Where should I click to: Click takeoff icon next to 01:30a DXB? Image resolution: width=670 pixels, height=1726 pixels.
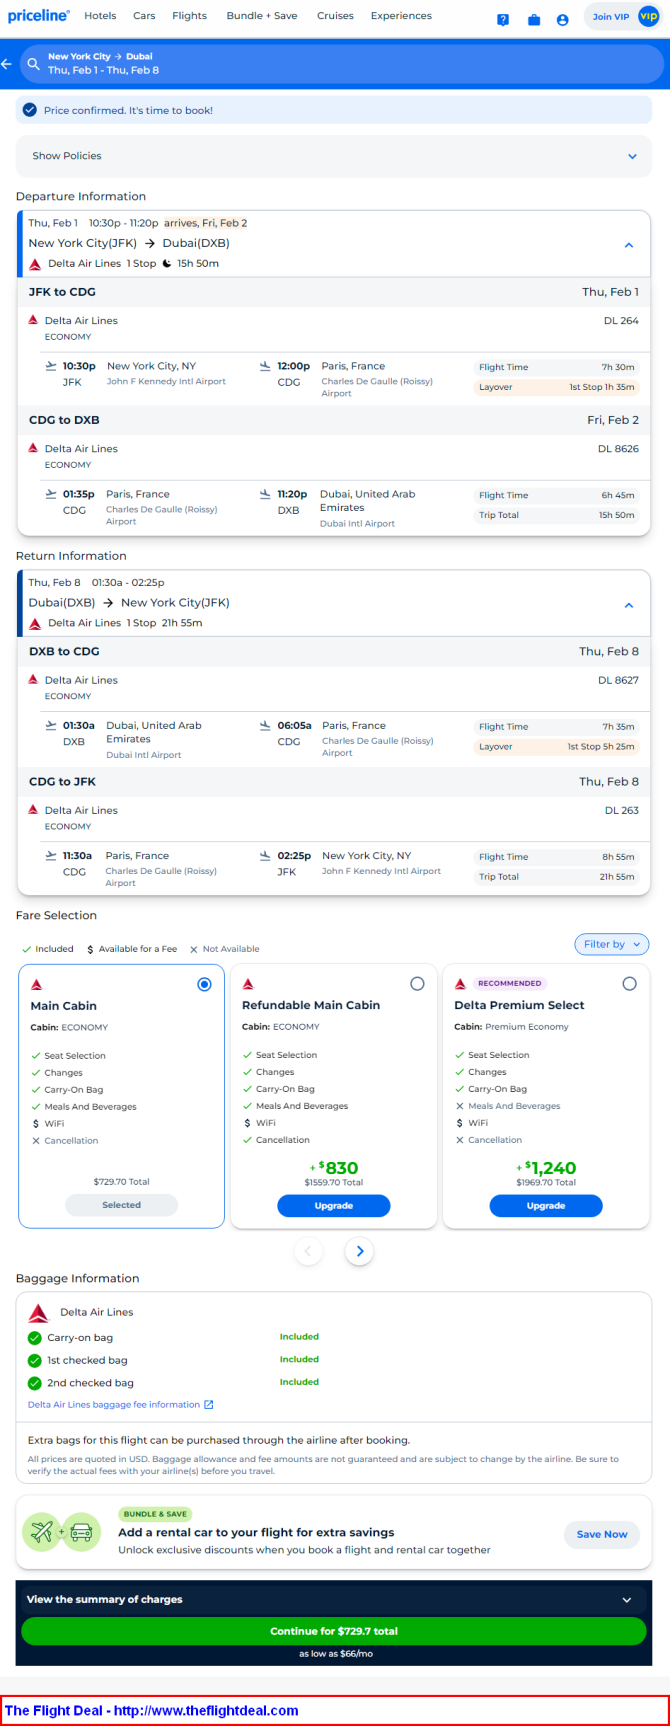click(51, 726)
